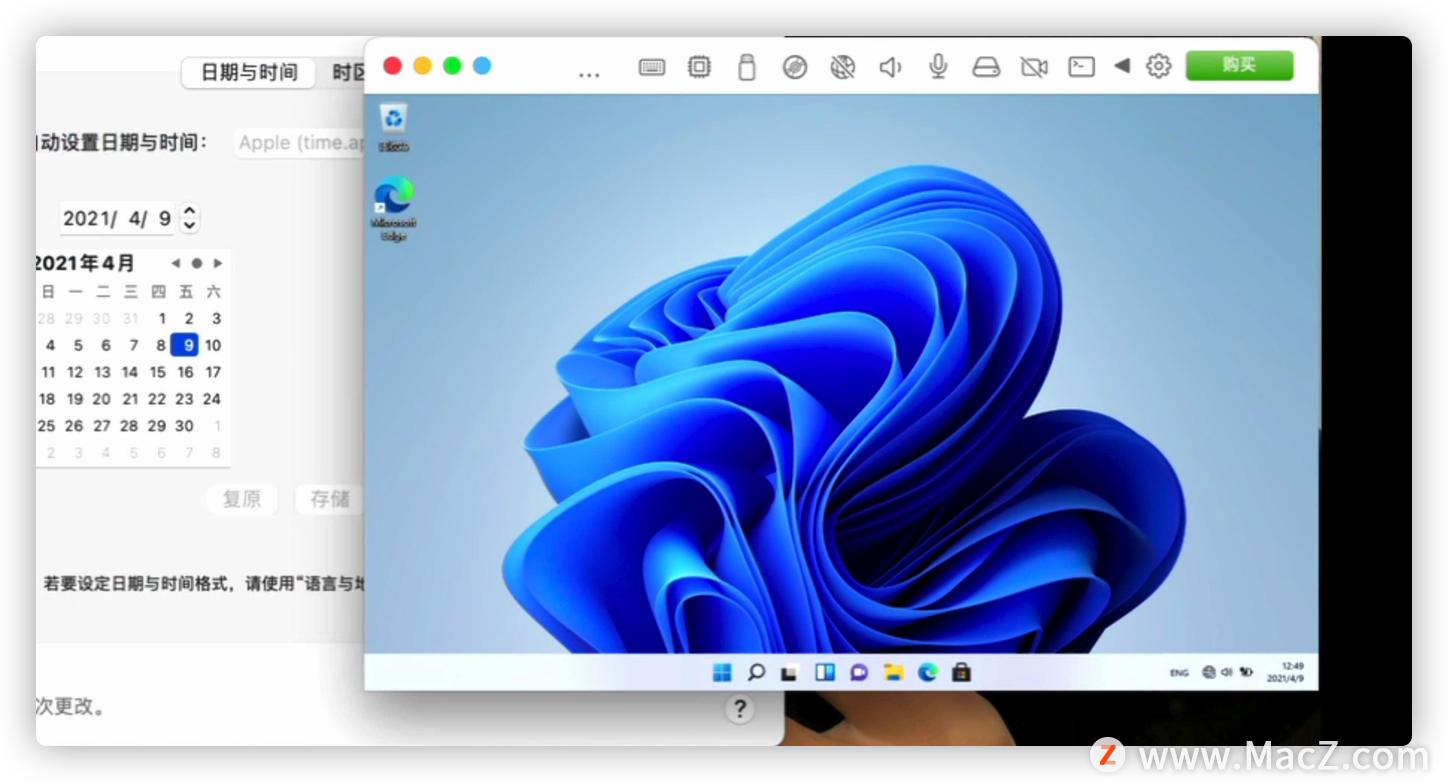Image resolution: width=1448 pixels, height=782 pixels.
Task: Select the 日期与时间 tab
Action: coord(247,72)
